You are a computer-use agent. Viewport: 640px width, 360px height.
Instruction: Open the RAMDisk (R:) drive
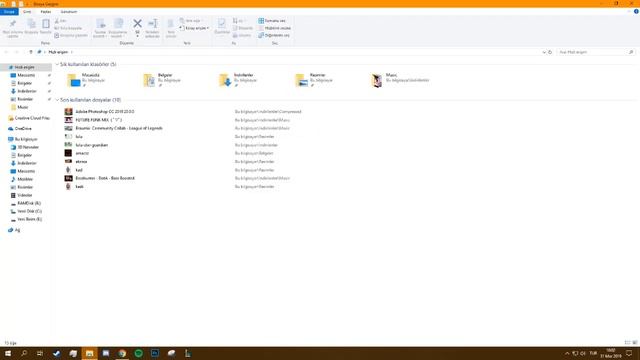(x=26, y=203)
